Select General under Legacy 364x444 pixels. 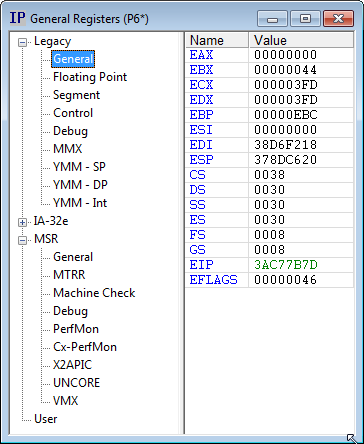(73, 59)
